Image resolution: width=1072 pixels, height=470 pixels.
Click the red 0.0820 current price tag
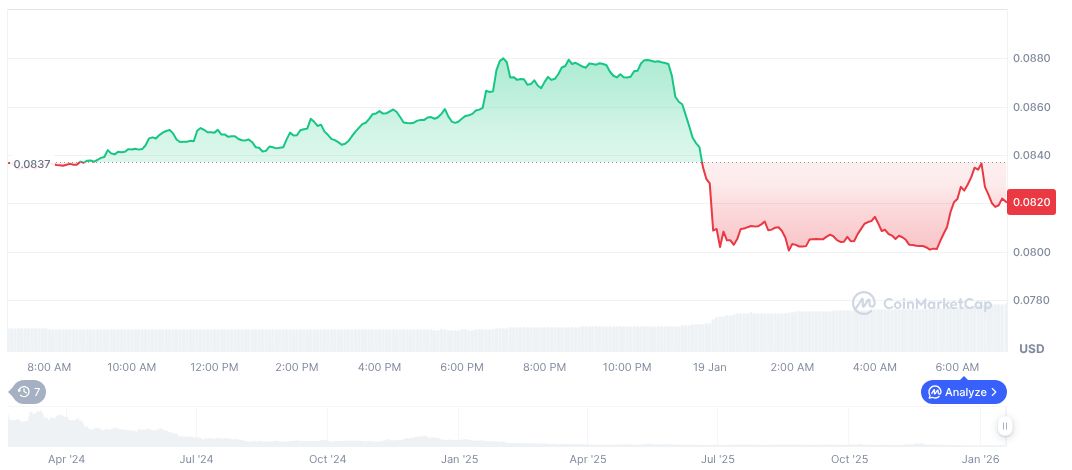pos(1031,202)
